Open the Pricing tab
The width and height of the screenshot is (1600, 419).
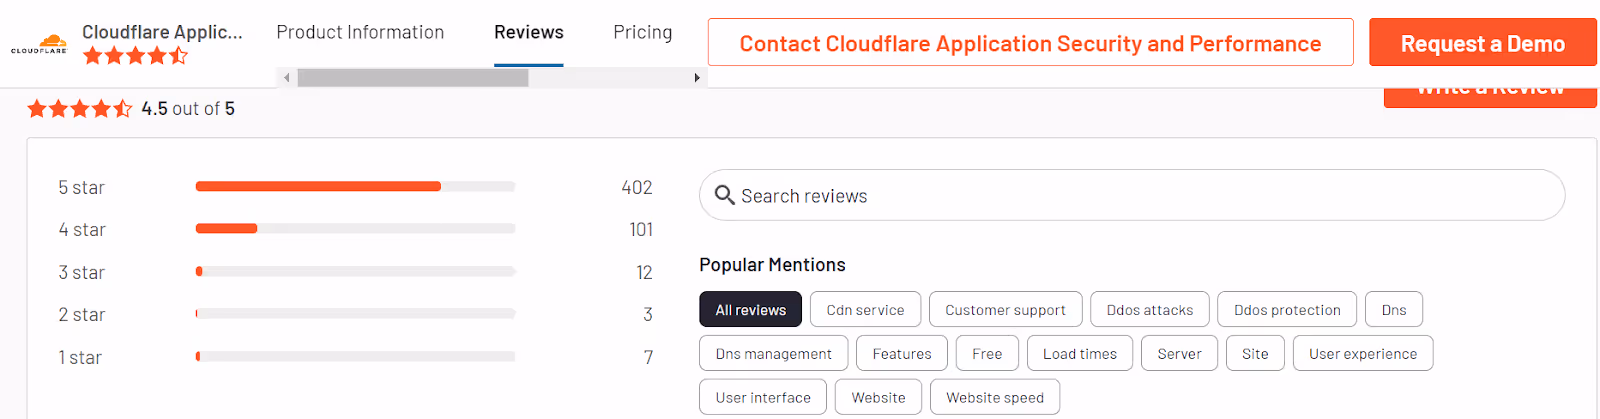click(x=643, y=32)
